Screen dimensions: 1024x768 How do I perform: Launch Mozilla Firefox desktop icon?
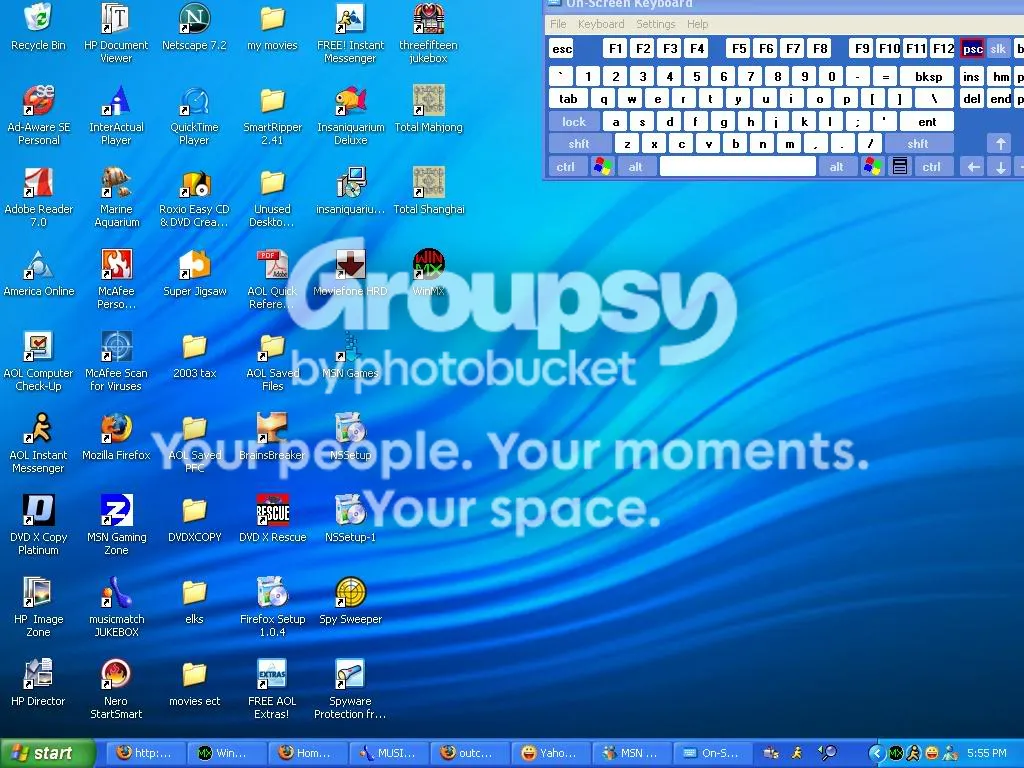[116, 437]
